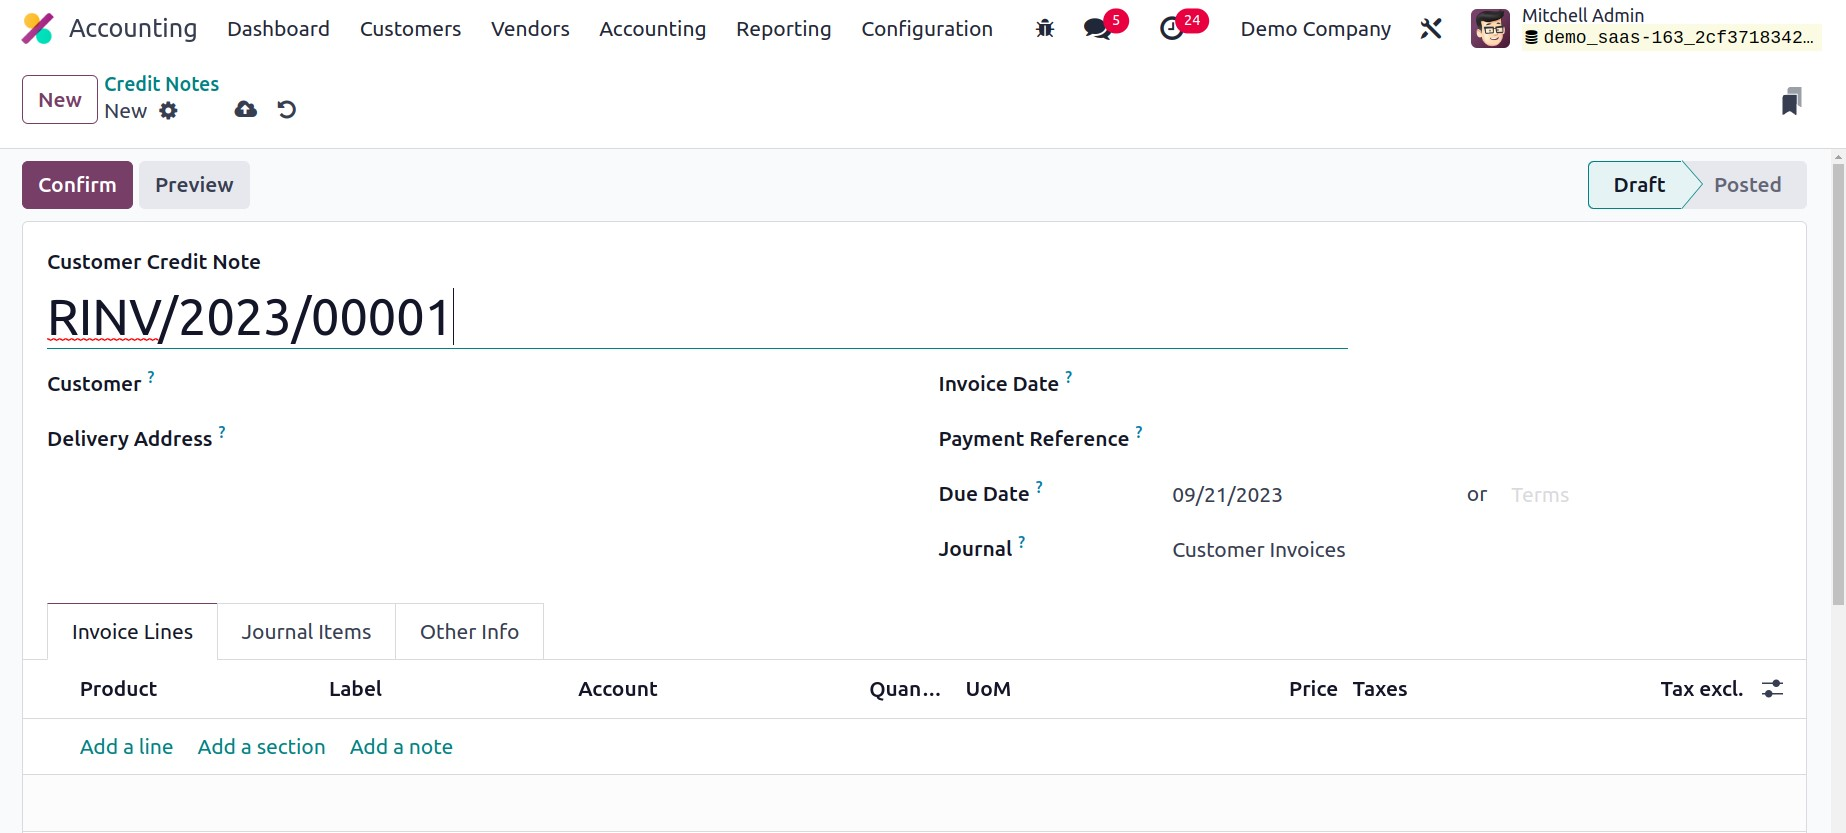This screenshot has width=1846, height=833.
Task: Open the Demo Company switcher
Action: click(1315, 29)
